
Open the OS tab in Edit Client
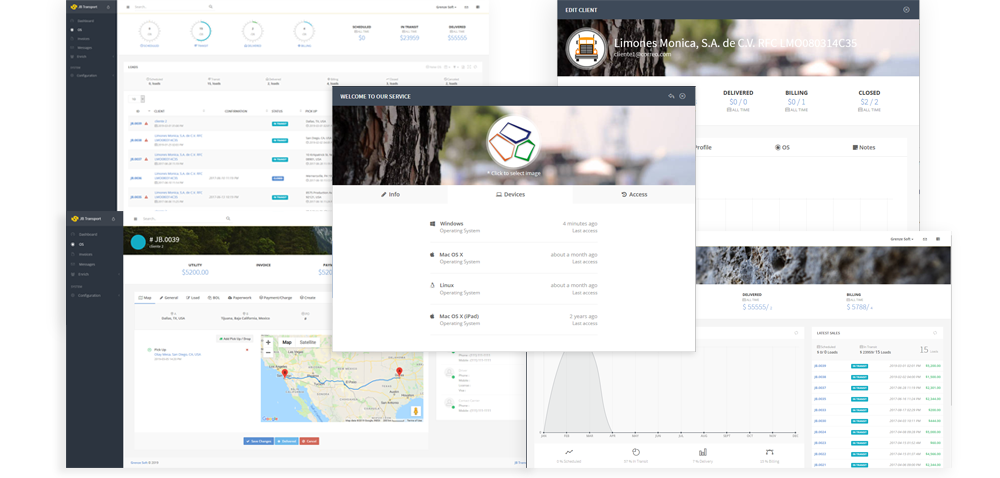coord(782,147)
